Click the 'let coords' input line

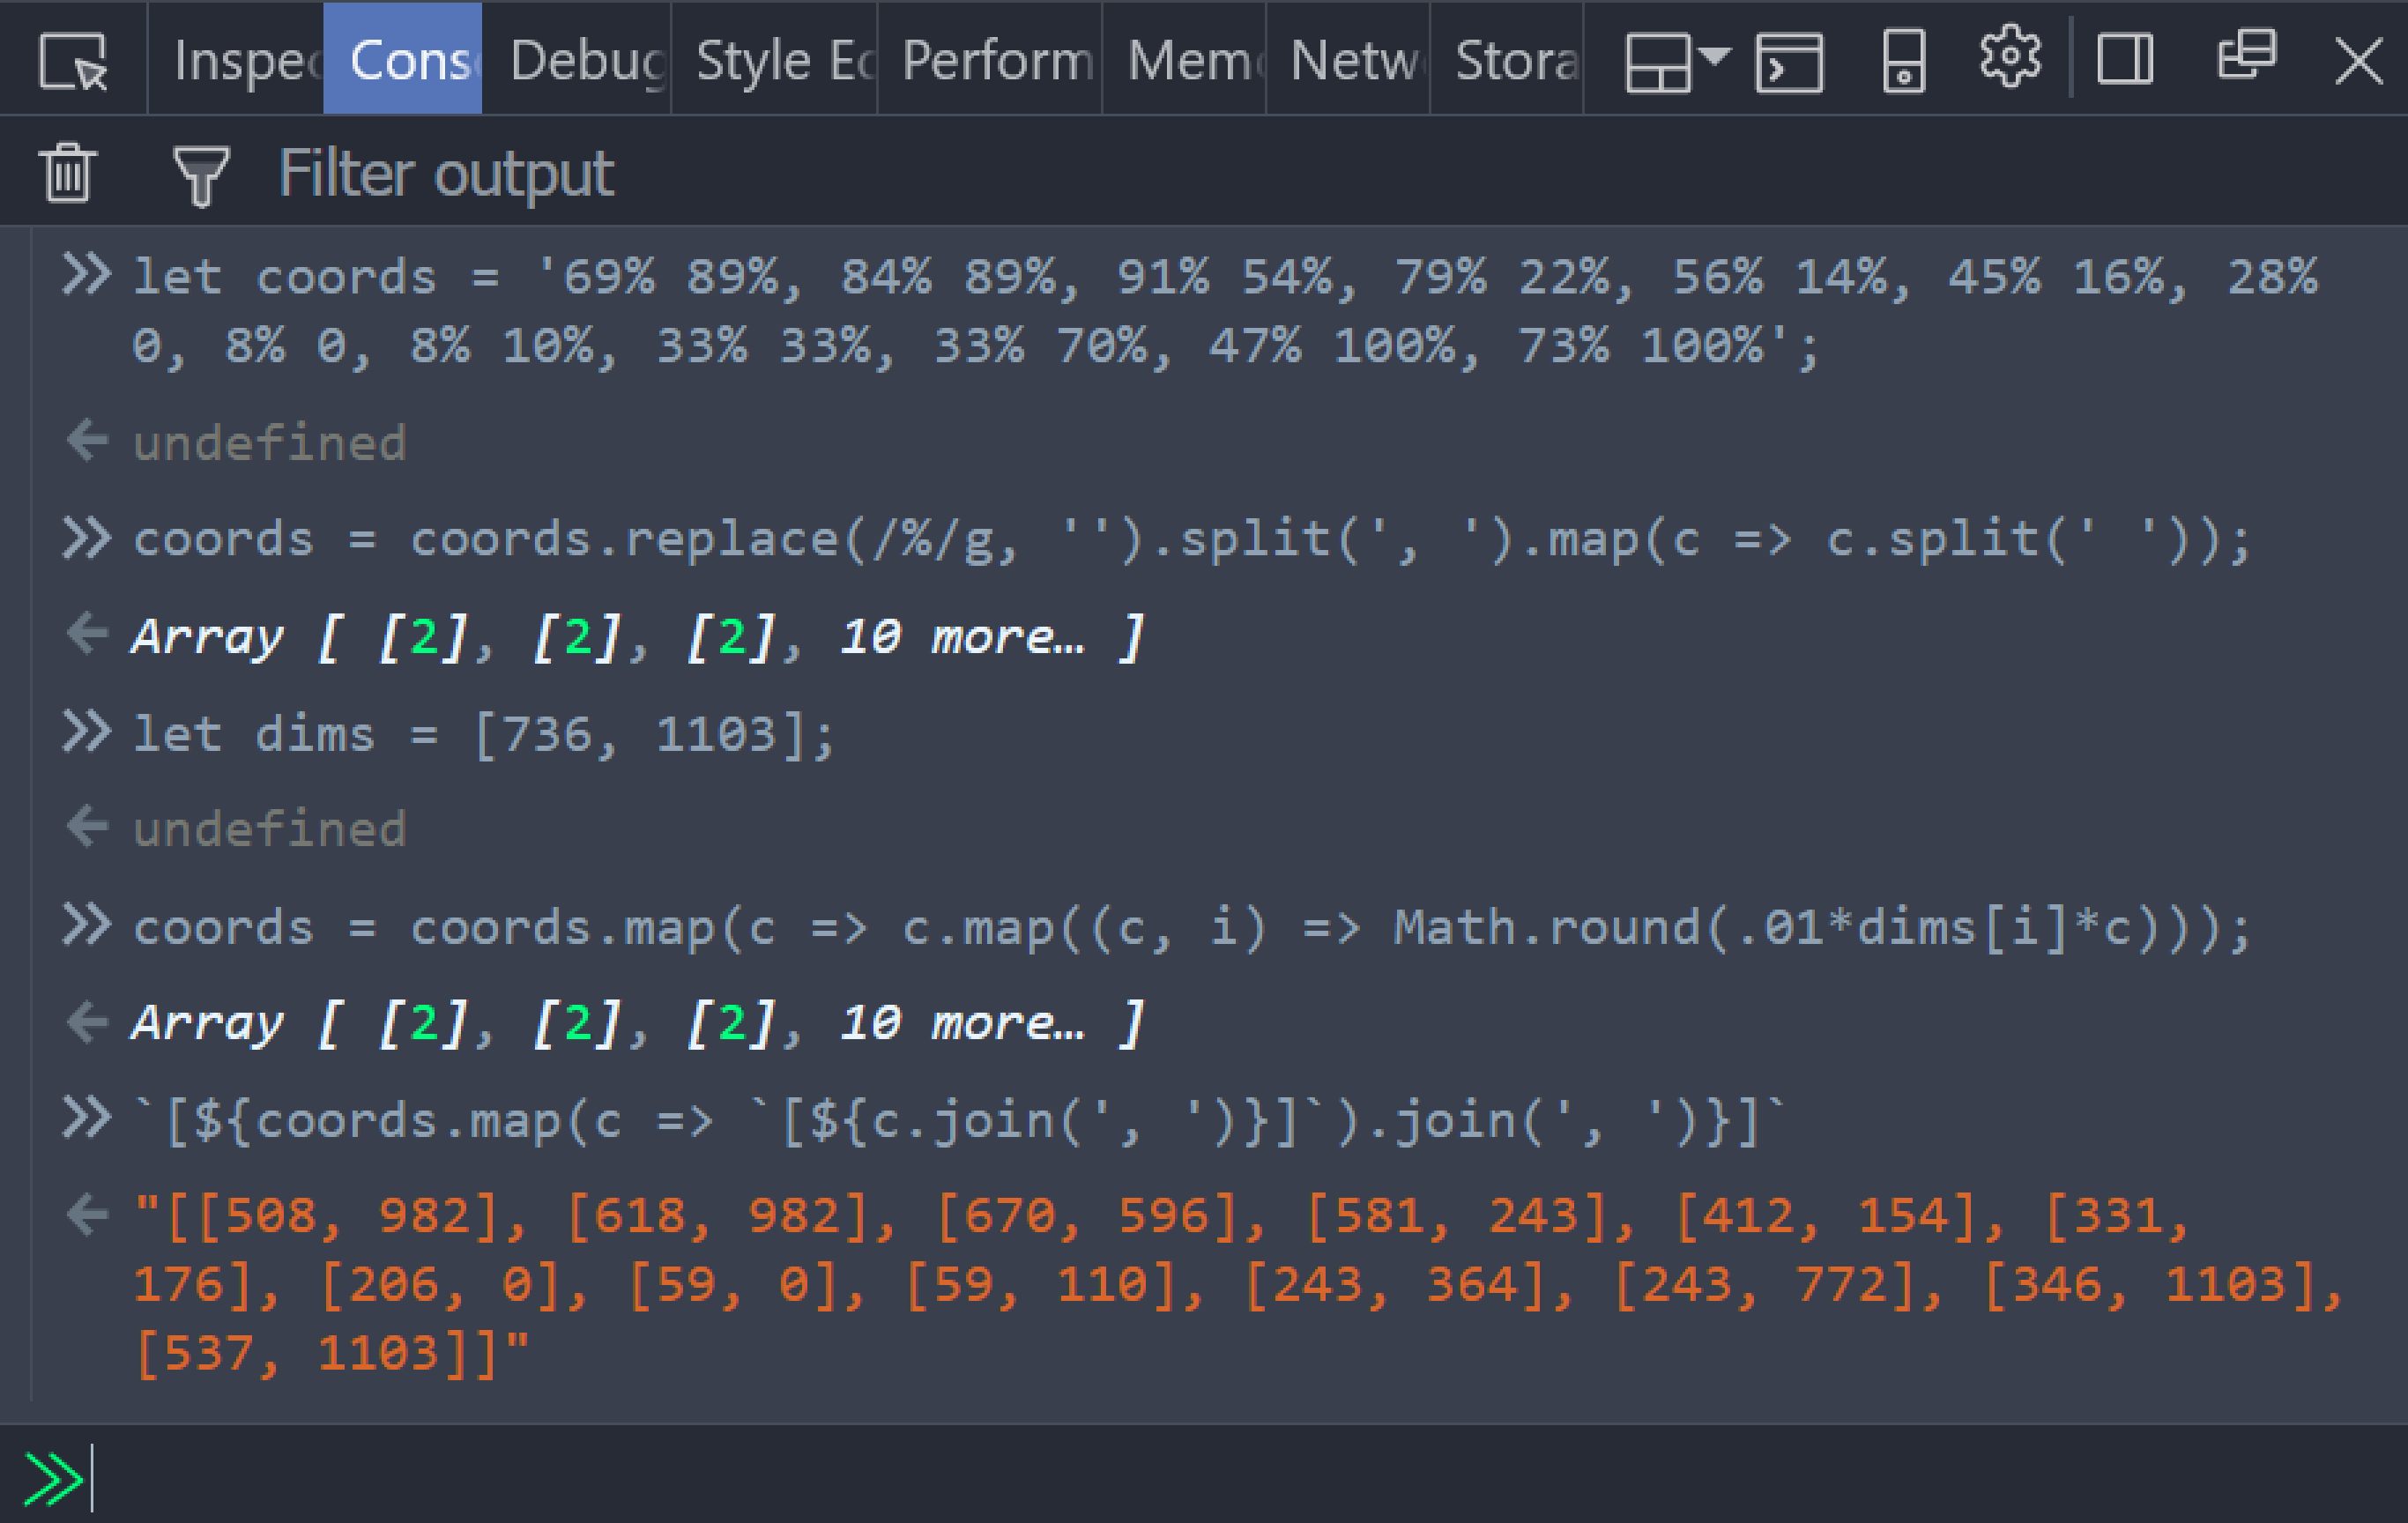click(x=1225, y=311)
